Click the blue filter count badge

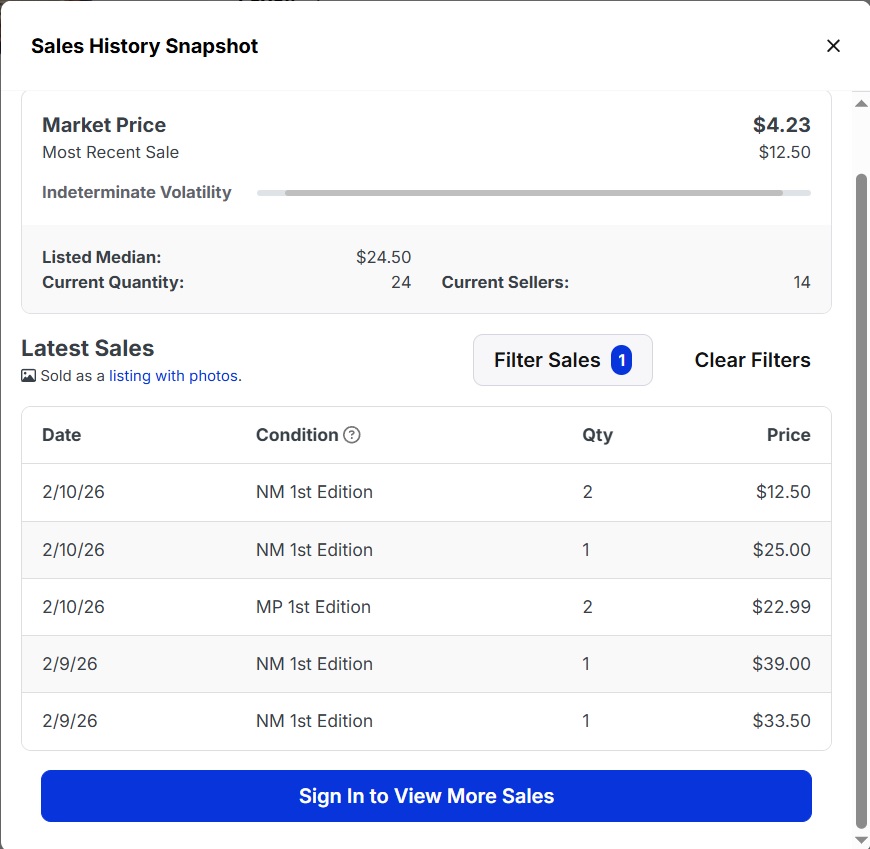tap(621, 360)
